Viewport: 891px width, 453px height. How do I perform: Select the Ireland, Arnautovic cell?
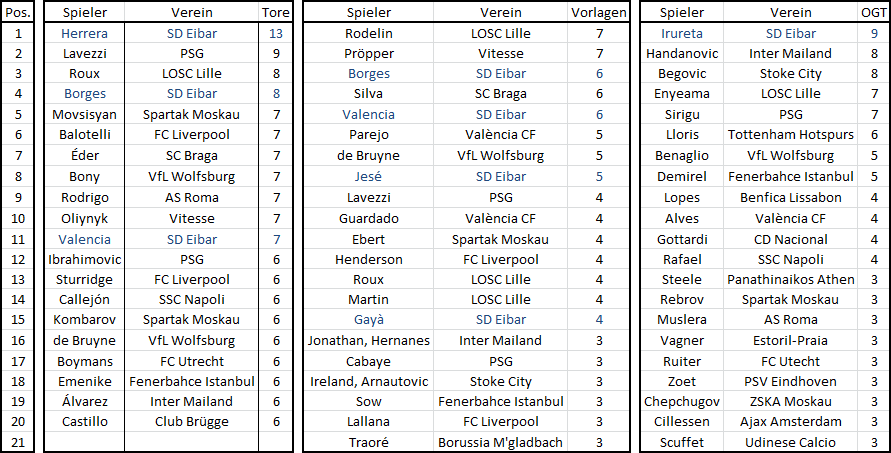[368, 381]
